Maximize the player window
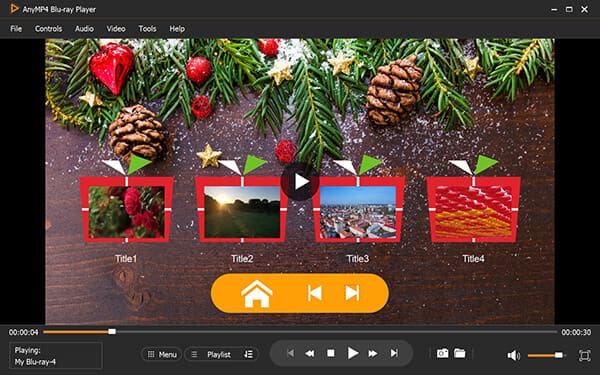The height and width of the screenshot is (375, 600). tap(569, 9)
